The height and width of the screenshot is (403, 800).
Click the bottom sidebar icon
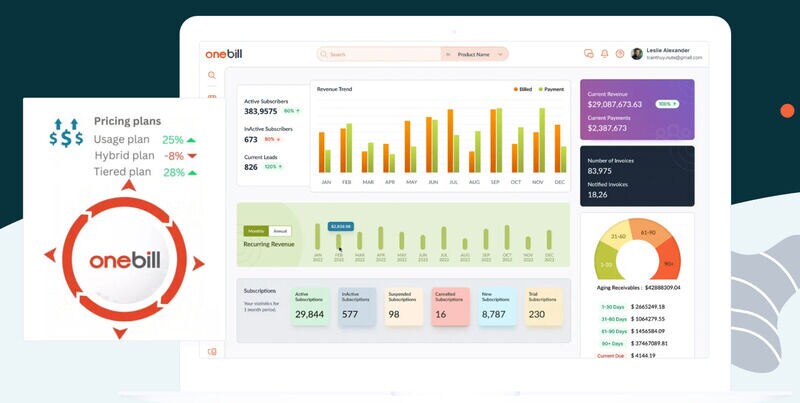pyautogui.click(x=212, y=352)
